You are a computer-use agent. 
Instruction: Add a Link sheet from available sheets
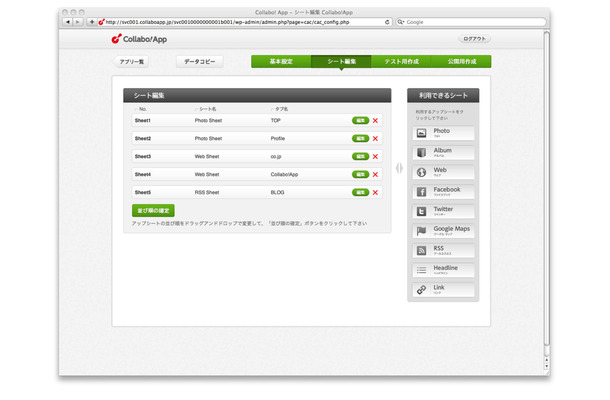coord(443,290)
